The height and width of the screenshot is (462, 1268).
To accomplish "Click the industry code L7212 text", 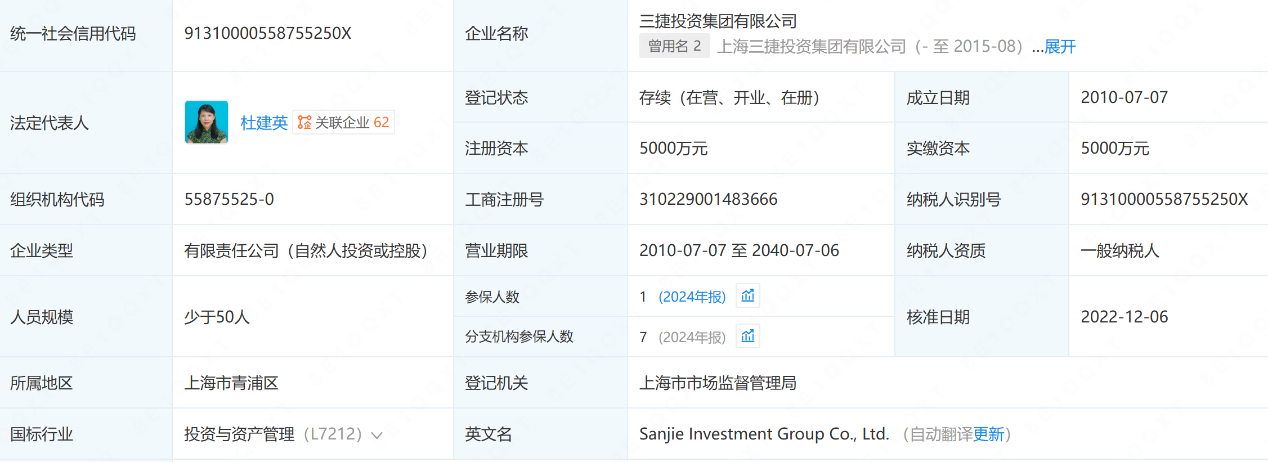I will pyautogui.click(x=331, y=435).
